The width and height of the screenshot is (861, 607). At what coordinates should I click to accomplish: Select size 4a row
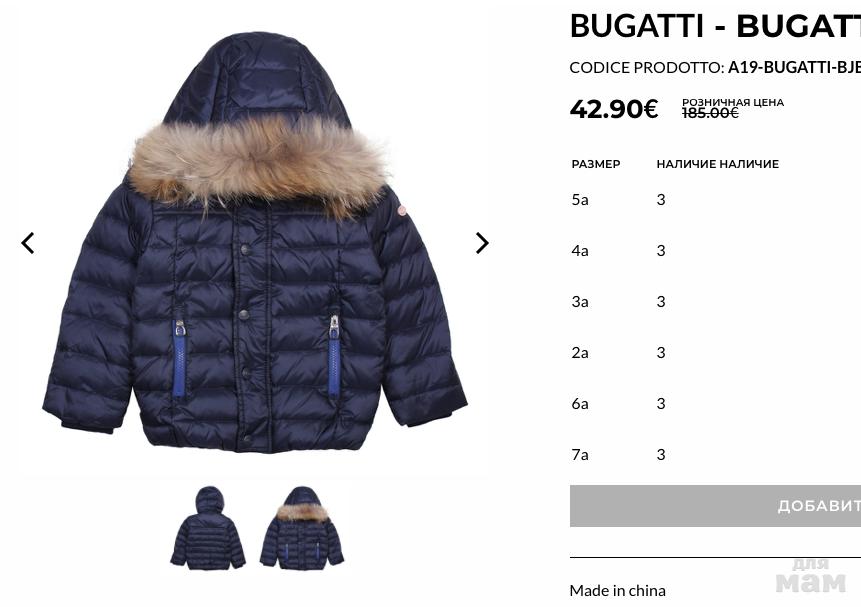click(715, 250)
